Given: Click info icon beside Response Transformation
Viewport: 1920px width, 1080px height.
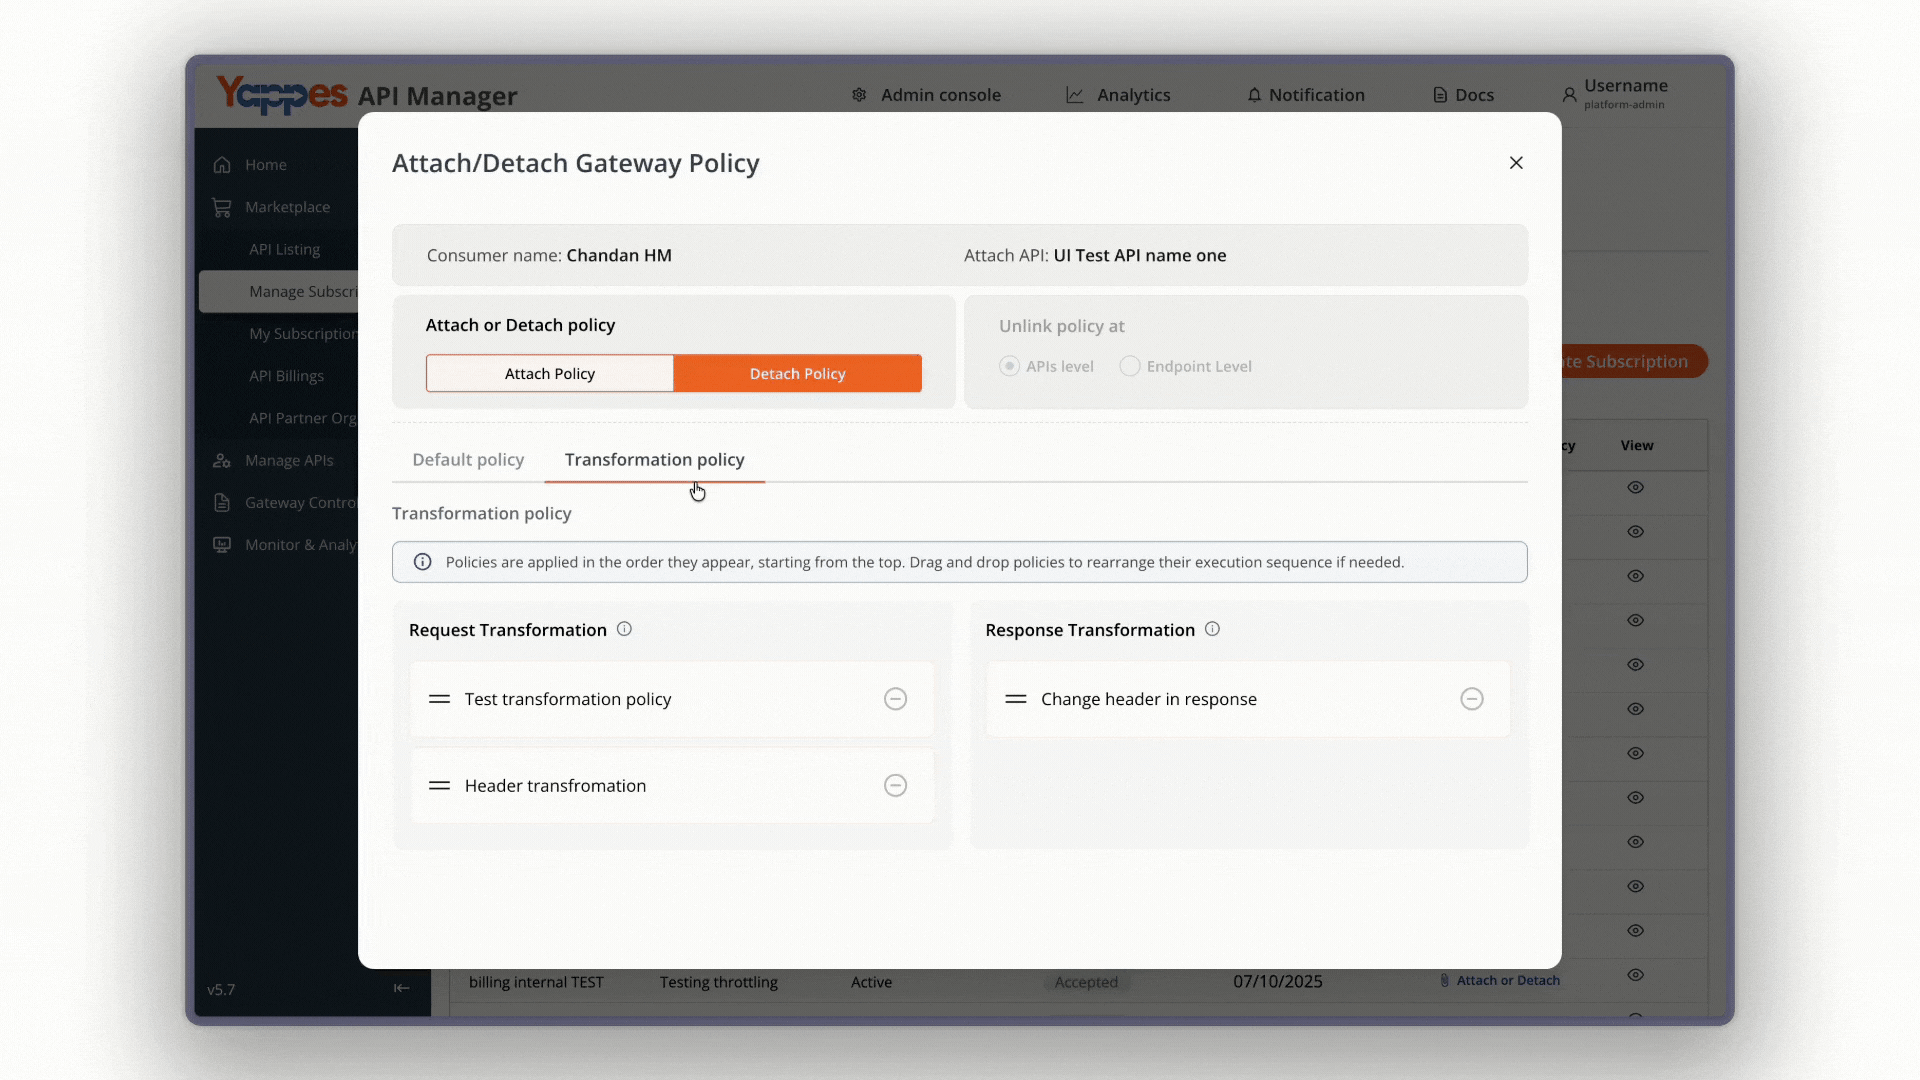Looking at the screenshot, I should point(1213,629).
